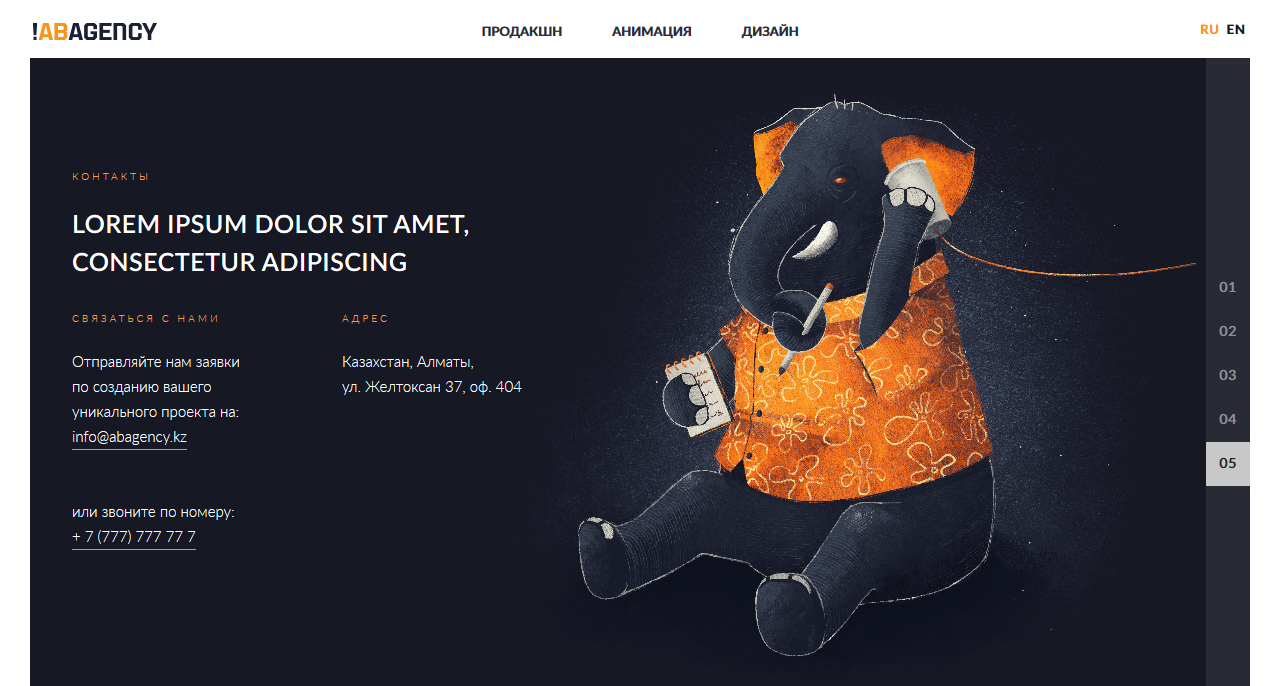Viewport: 1280px width, 686px height.
Task: Switch site language to EN
Action: point(1236,29)
